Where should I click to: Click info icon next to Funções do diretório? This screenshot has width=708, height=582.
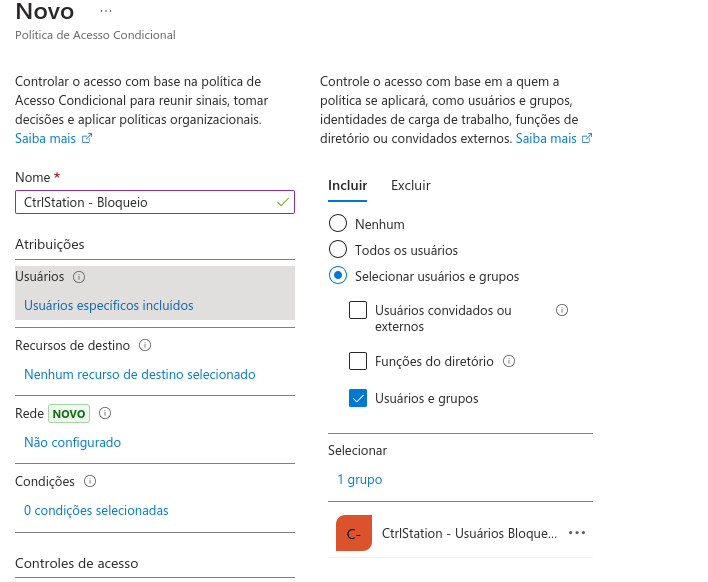tap(509, 361)
